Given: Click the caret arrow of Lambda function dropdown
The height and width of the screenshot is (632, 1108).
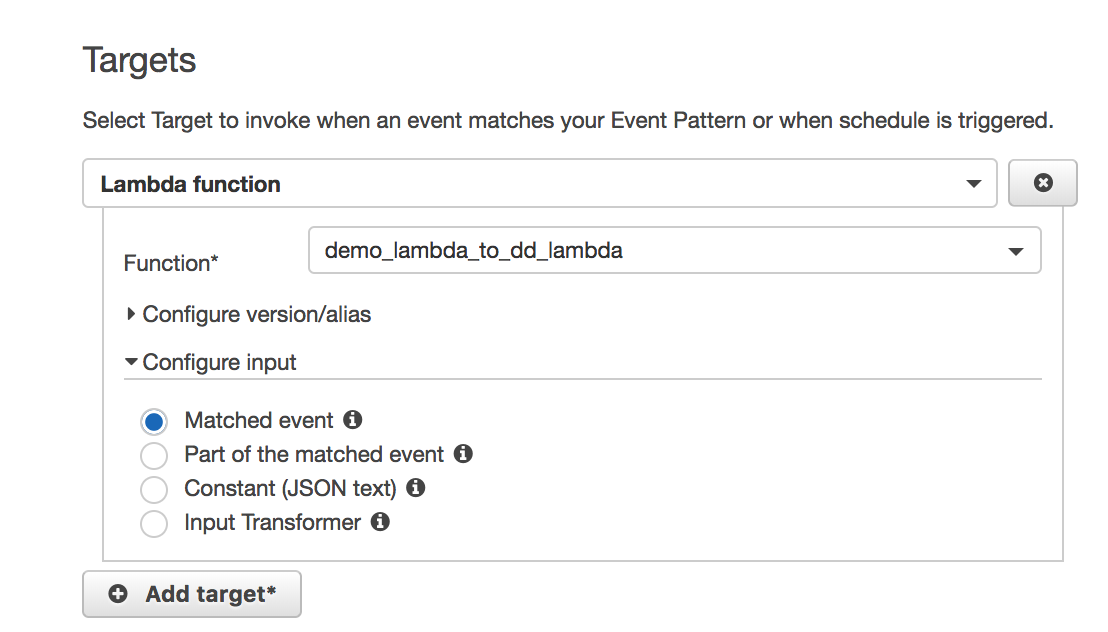Looking at the screenshot, I should (973, 184).
